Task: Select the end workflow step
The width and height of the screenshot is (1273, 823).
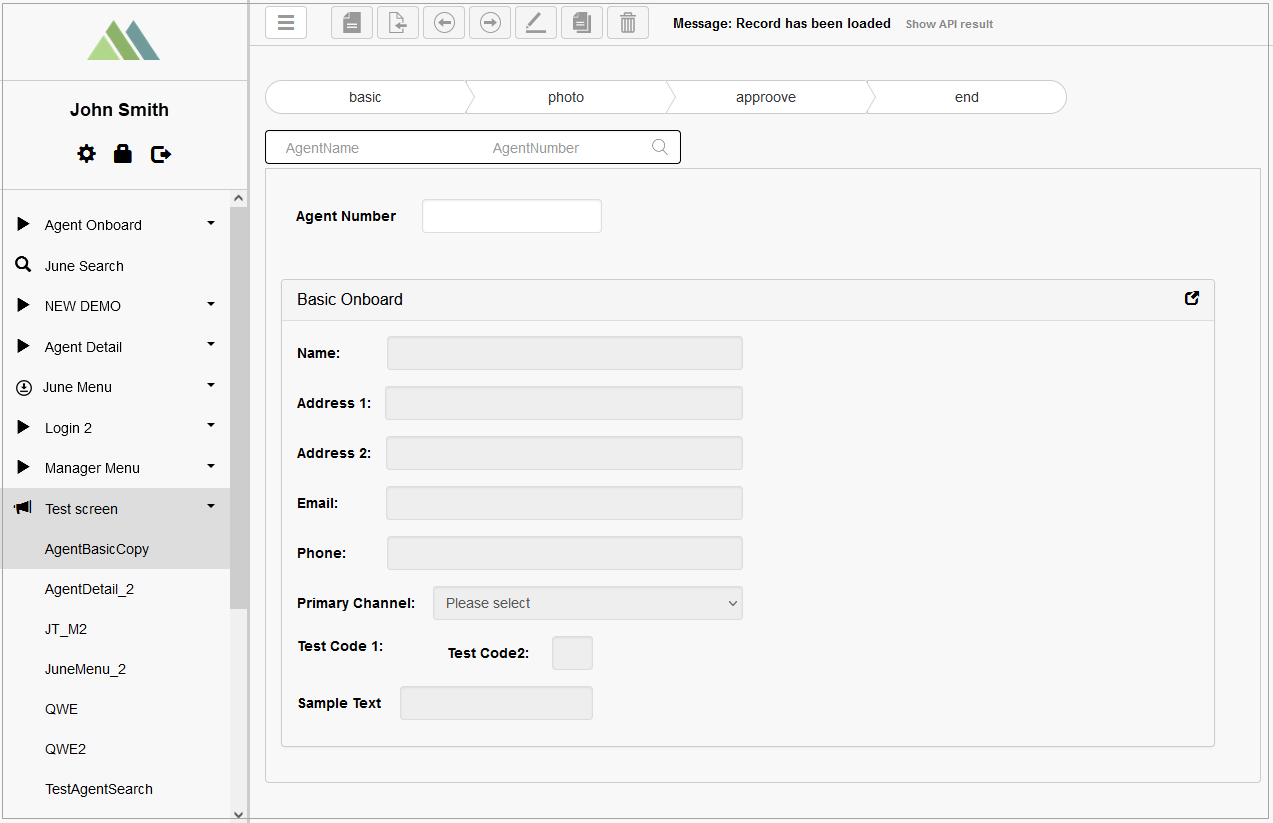Action: coord(967,97)
